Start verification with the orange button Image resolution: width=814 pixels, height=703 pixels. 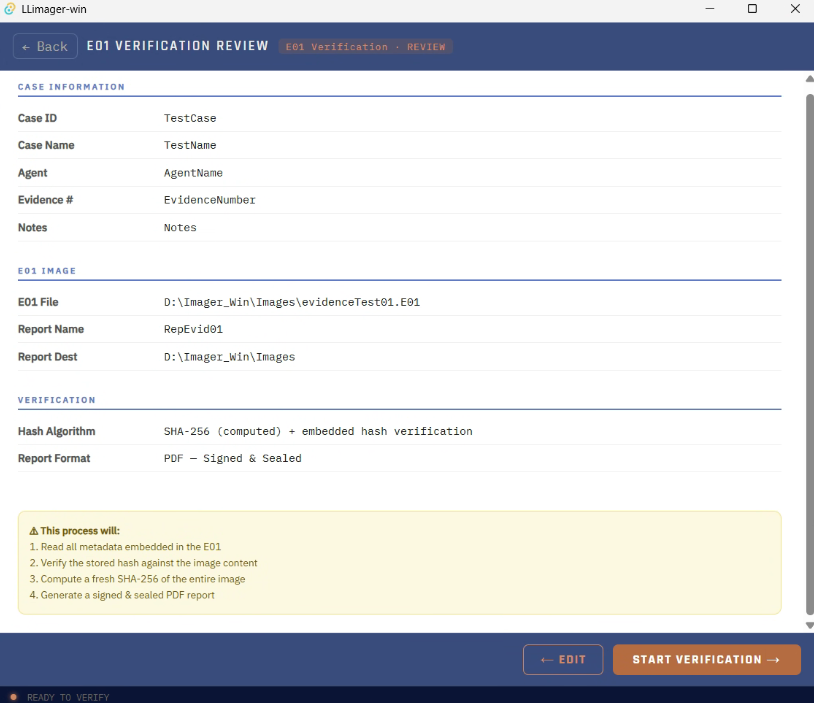point(707,659)
